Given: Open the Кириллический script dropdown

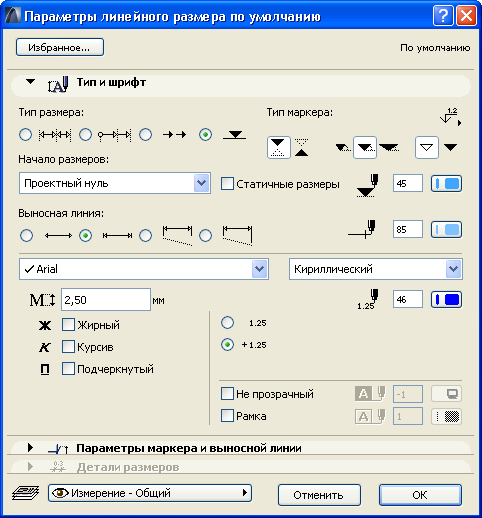Looking at the screenshot, I should point(376,269).
